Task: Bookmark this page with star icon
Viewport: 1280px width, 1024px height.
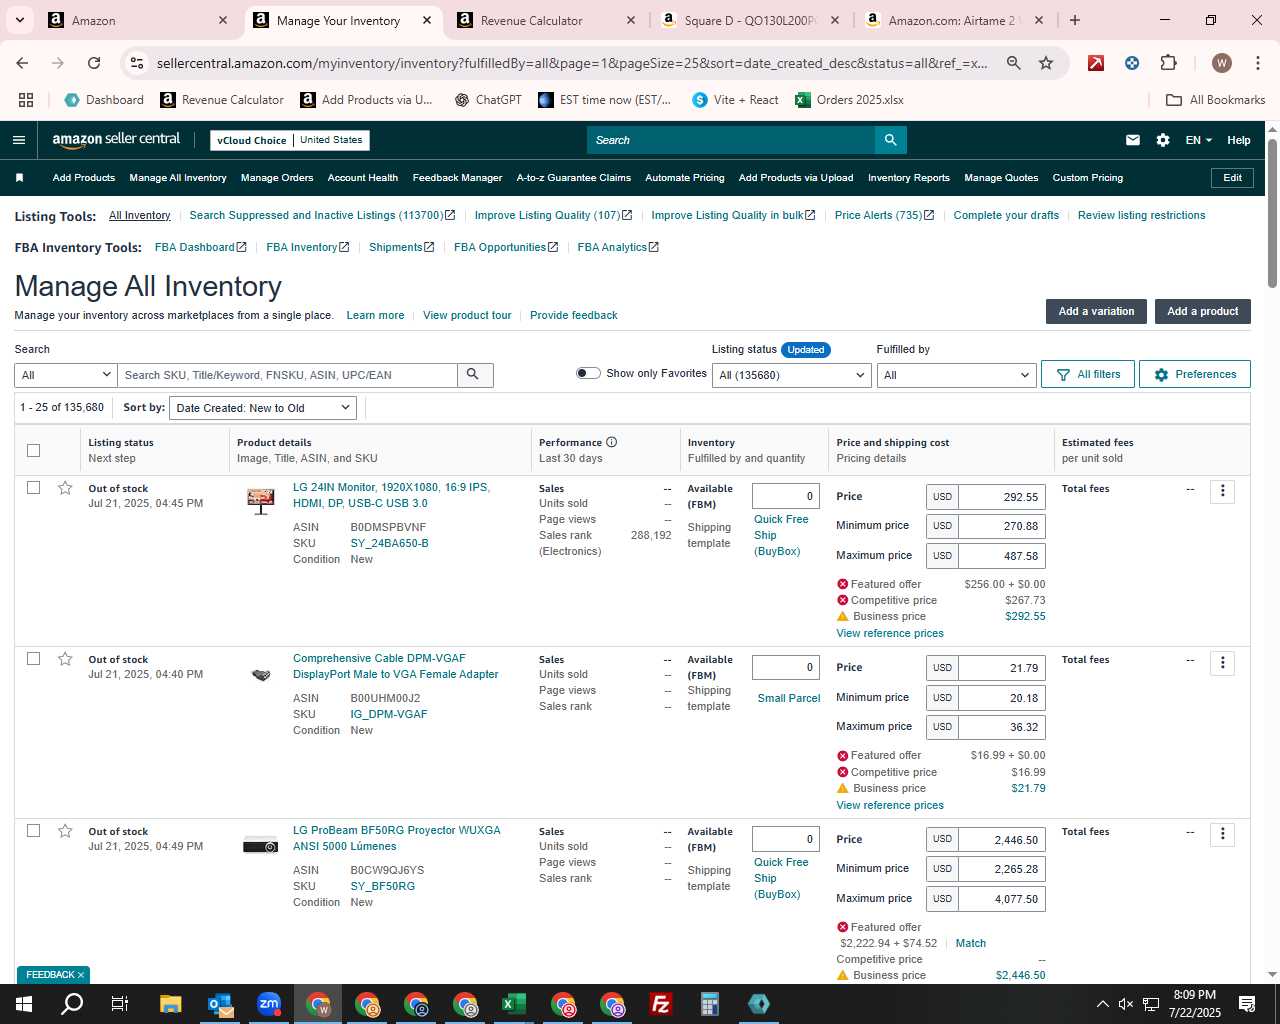Action: [1046, 63]
